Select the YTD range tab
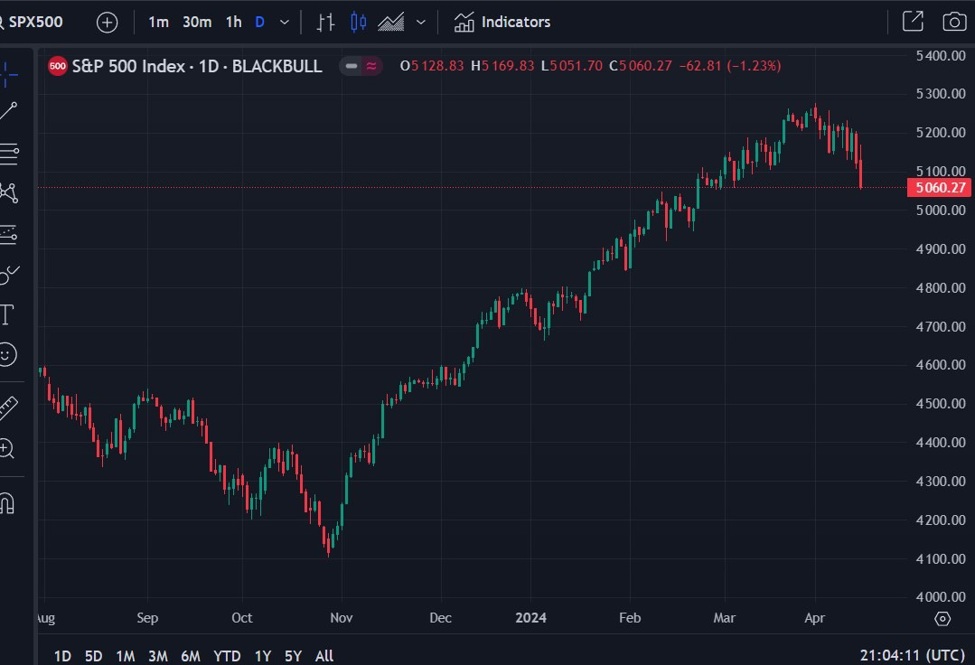The height and width of the screenshot is (665, 975). 227,656
